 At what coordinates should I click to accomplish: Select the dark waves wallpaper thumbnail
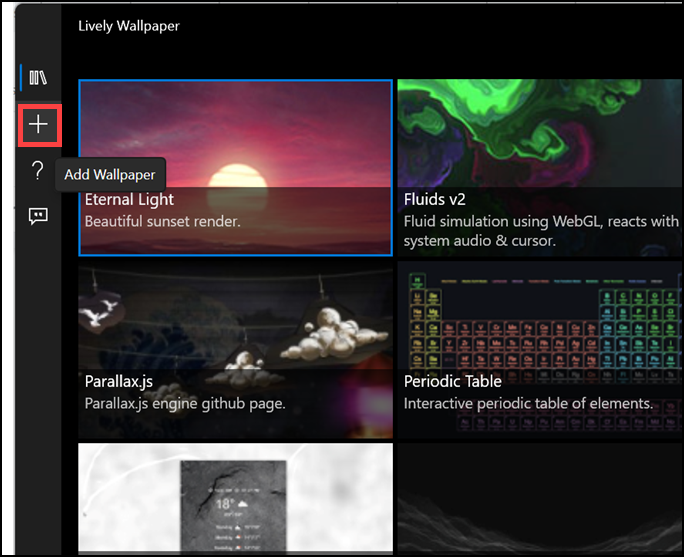point(540,498)
